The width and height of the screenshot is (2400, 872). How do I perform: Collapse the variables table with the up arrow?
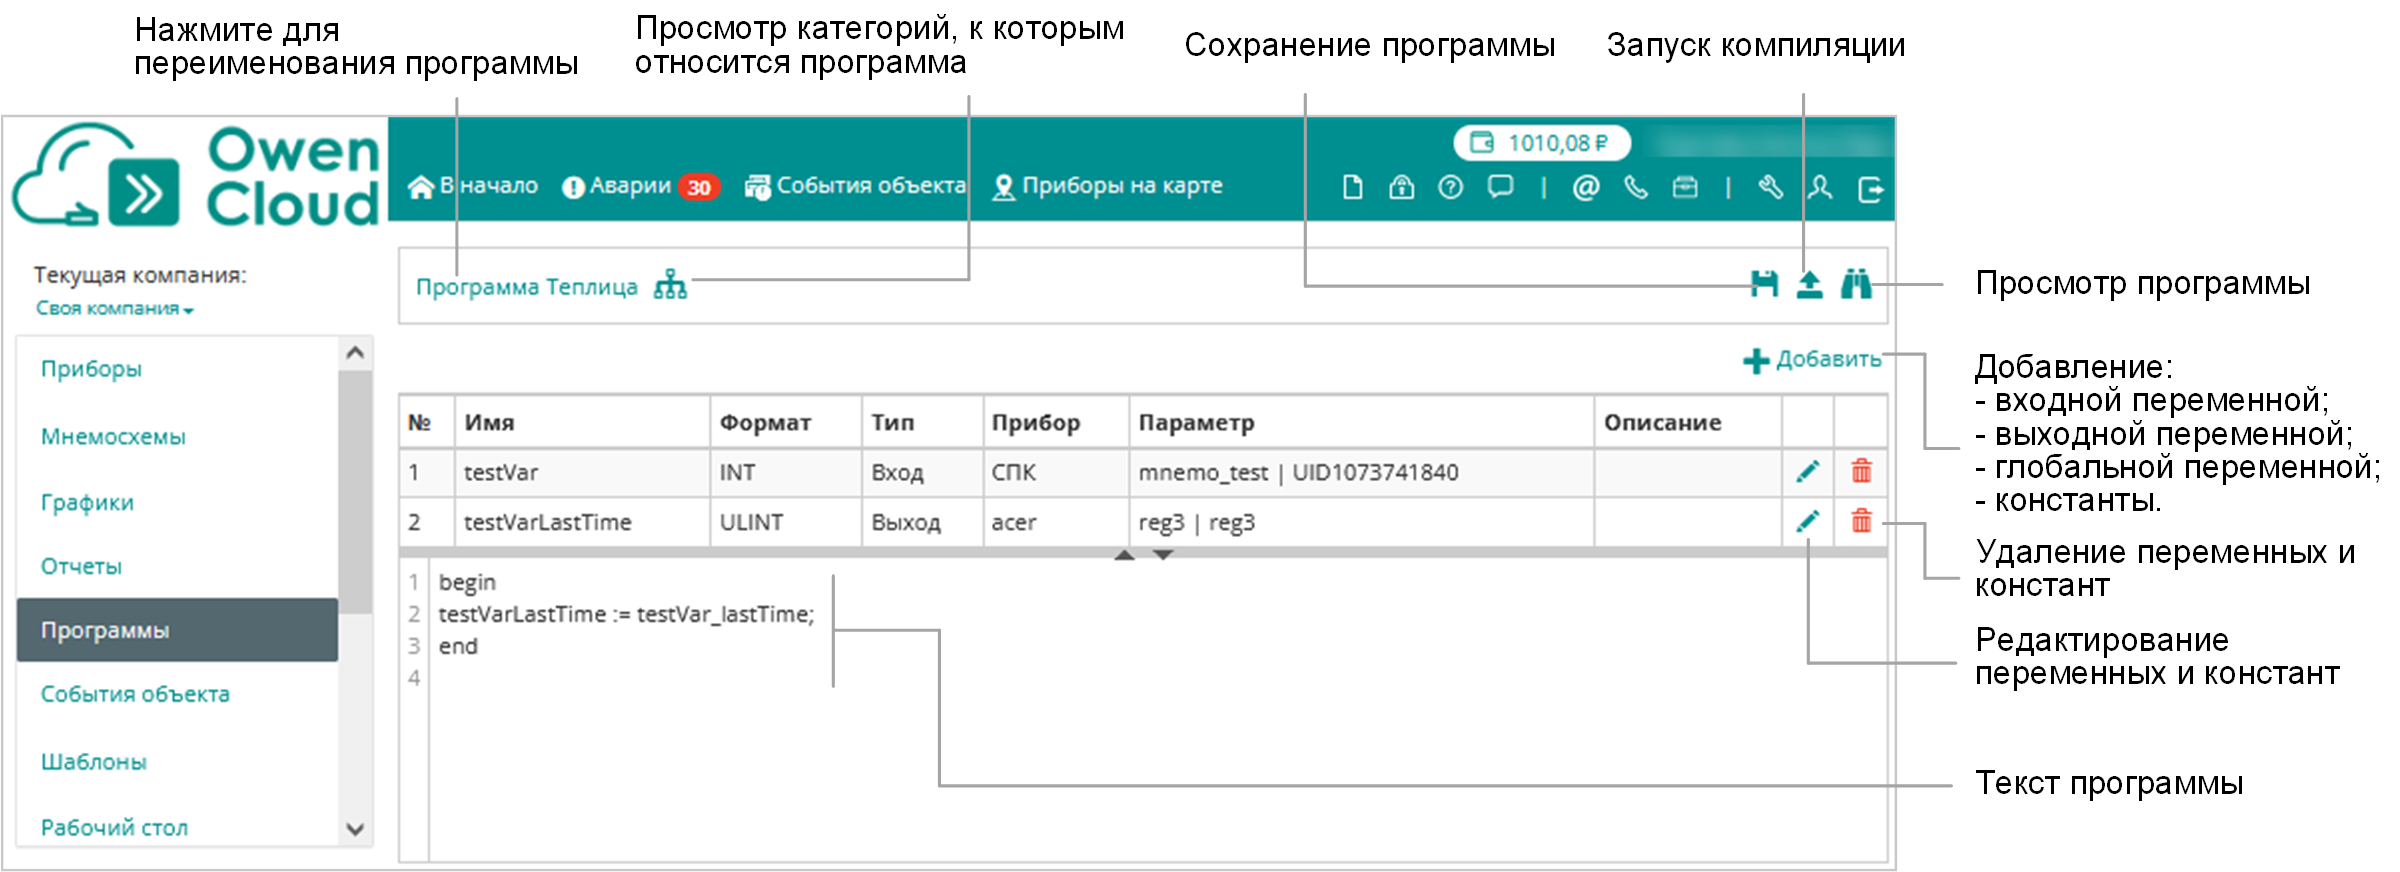coord(1124,555)
